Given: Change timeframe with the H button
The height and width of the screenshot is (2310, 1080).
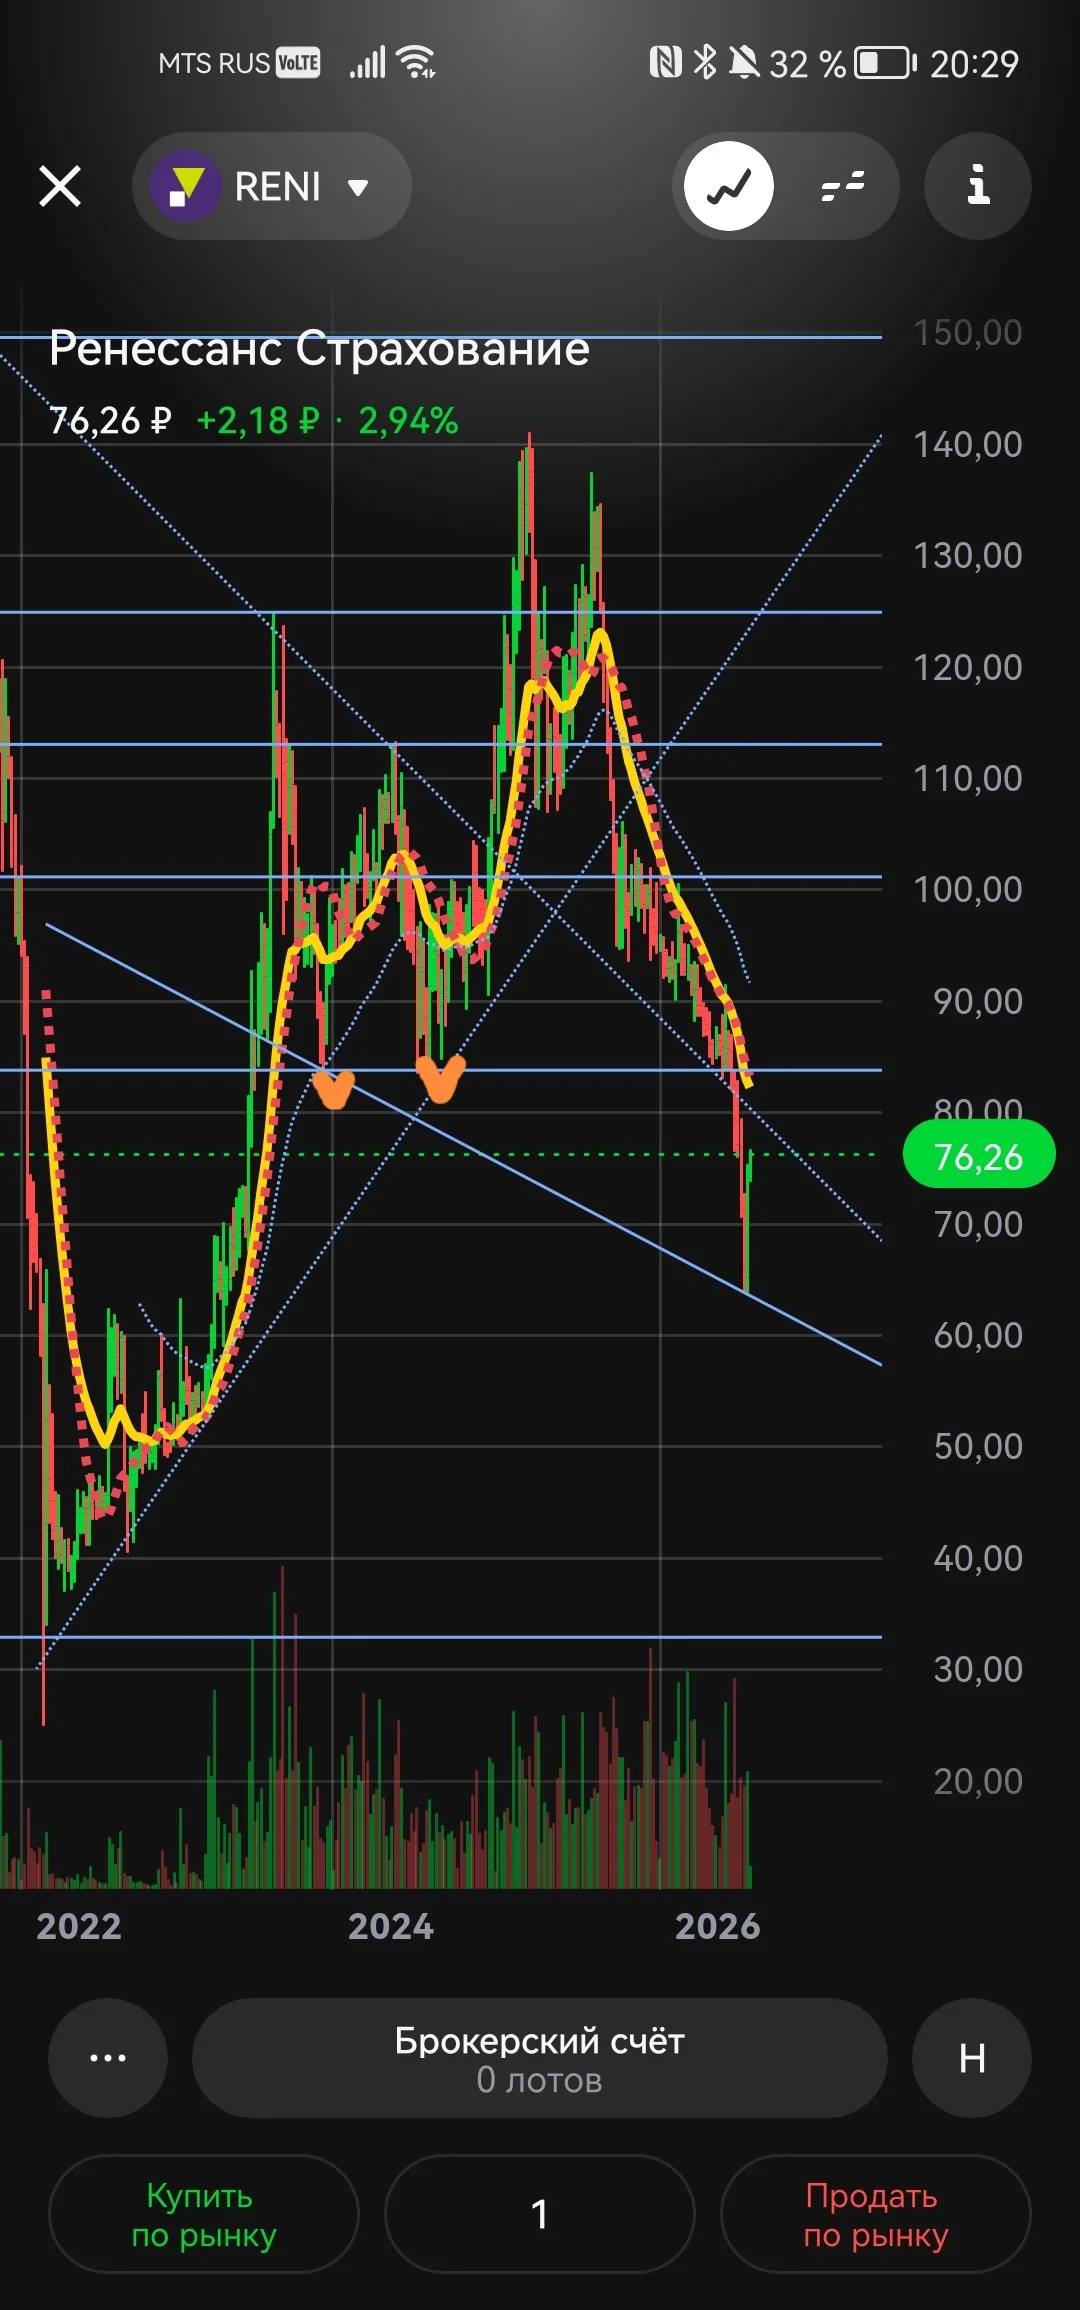Looking at the screenshot, I should click(x=972, y=2058).
